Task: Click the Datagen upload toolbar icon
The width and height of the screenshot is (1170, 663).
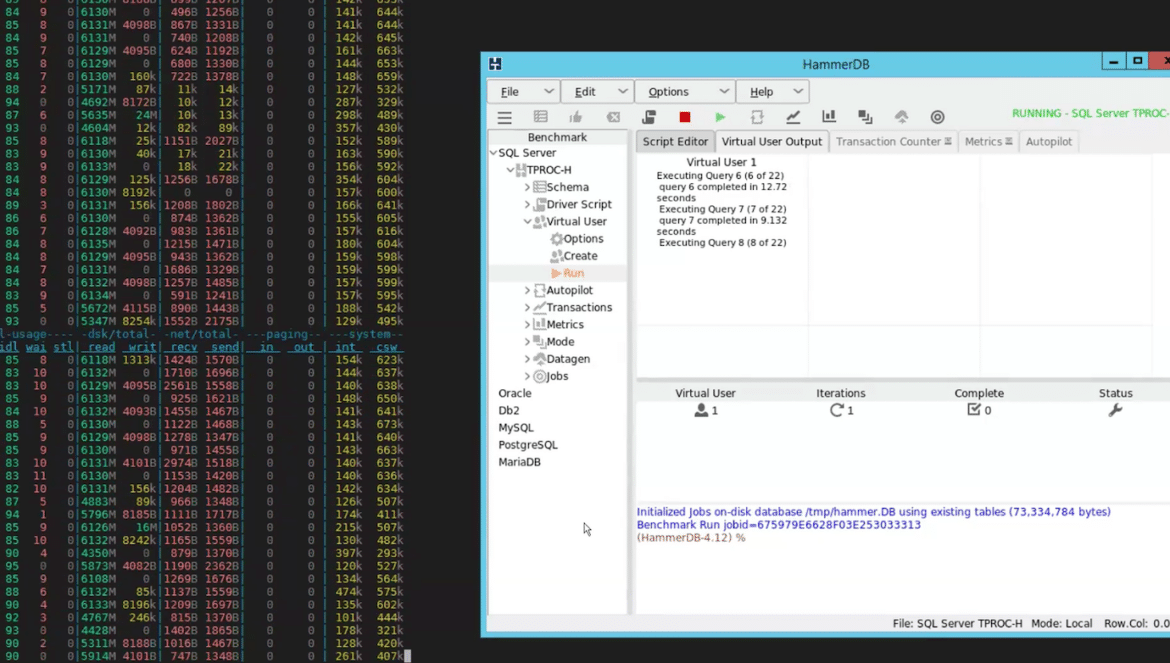Action: pyautogui.click(x=901, y=117)
